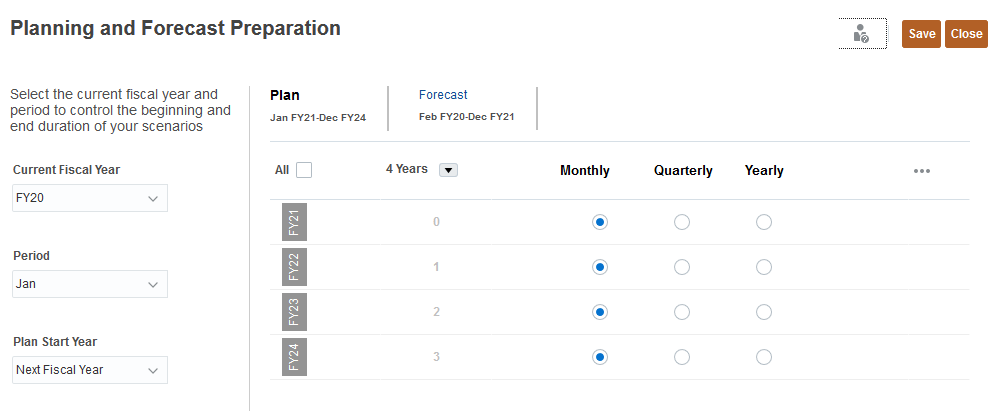This screenshot has height=411, width=996.
Task: Click the user assistance icon button
Action: [862, 34]
